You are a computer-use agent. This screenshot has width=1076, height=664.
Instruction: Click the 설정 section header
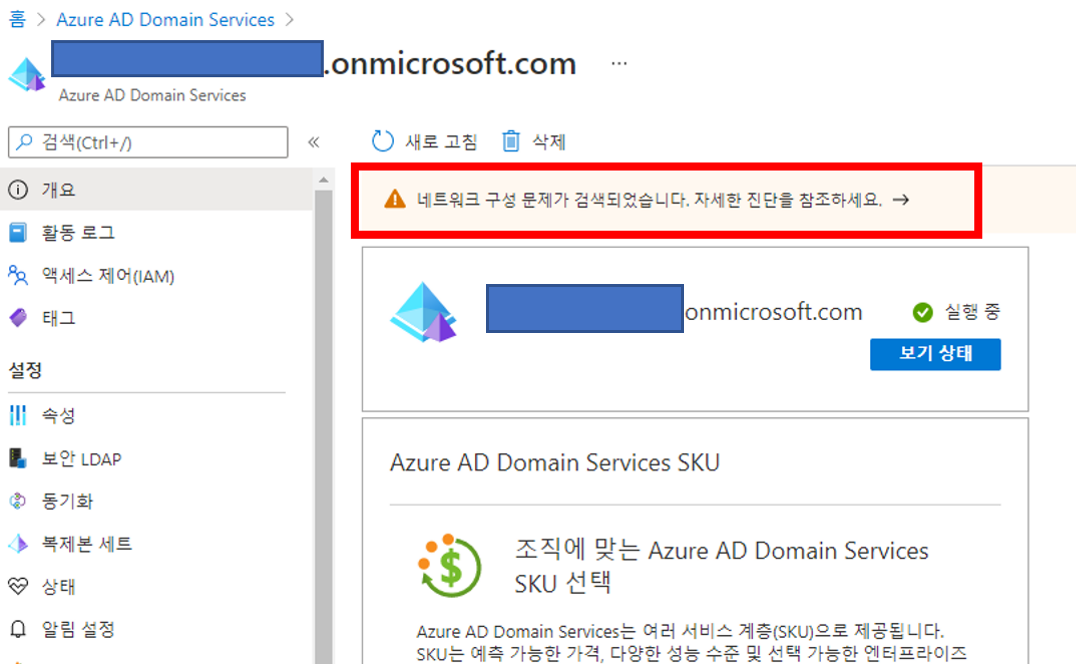coord(25,370)
